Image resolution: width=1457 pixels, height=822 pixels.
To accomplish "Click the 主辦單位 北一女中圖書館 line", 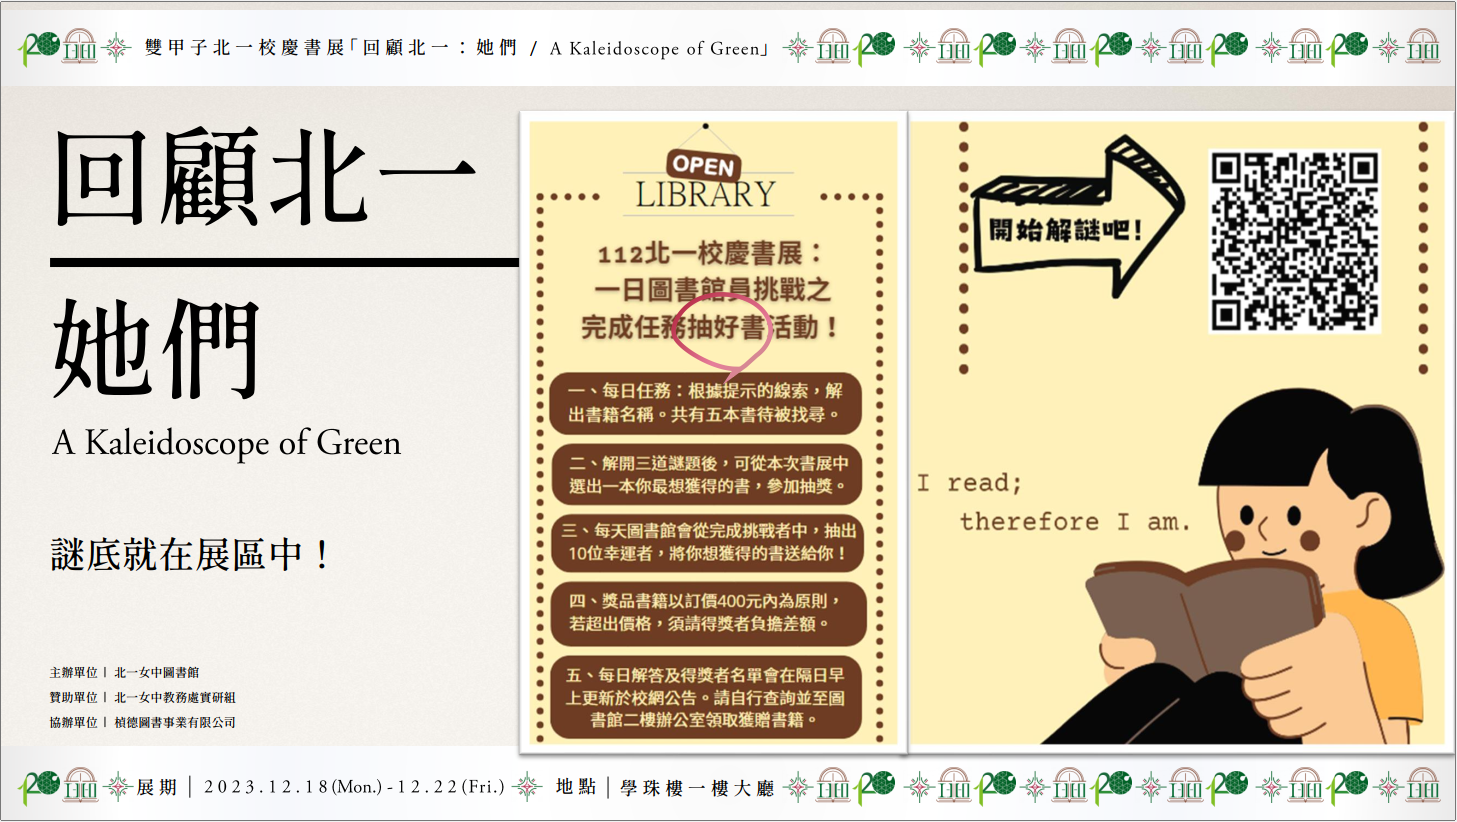I will (x=125, y=673).
